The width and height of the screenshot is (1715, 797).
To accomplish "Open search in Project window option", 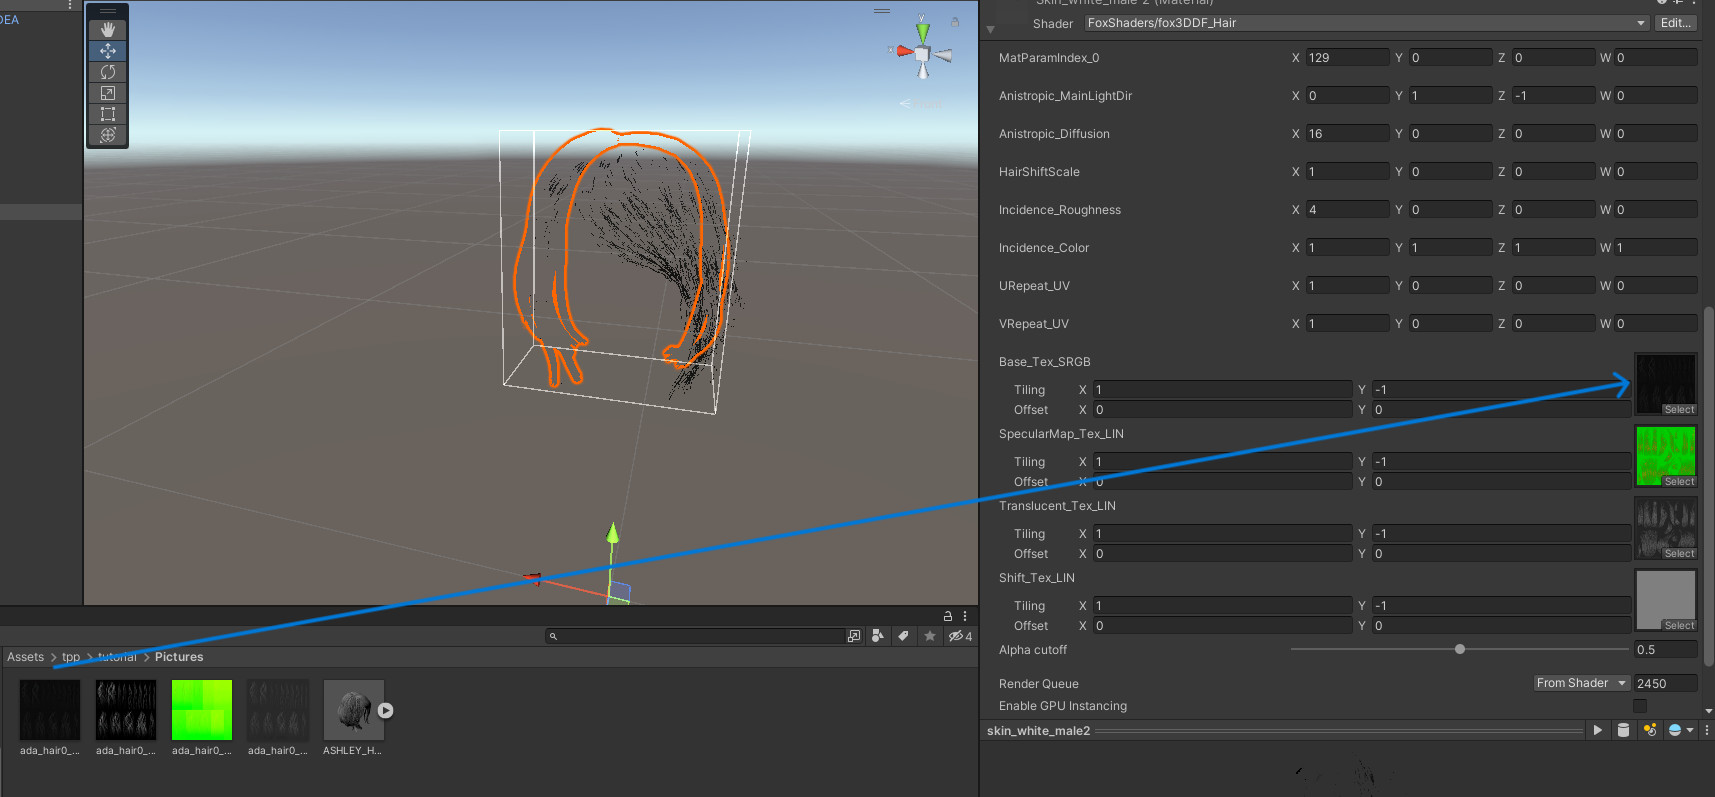I will (x=854, y=636).
